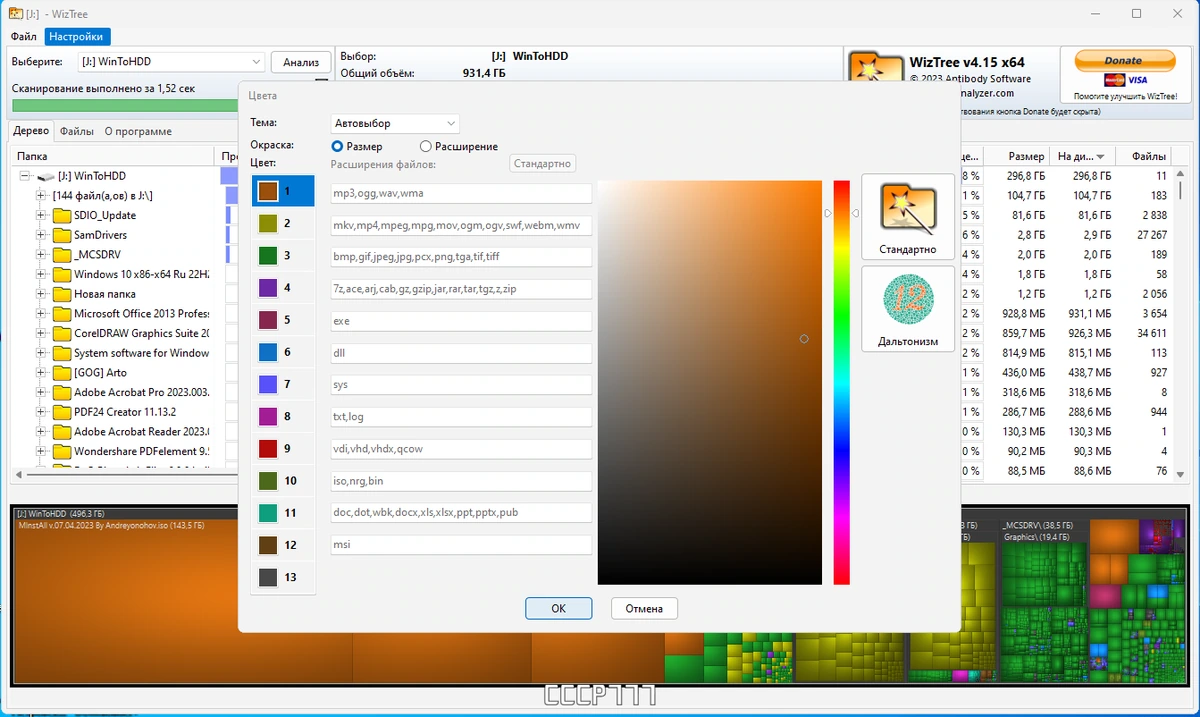The image size is (1200, 717).
Task: Click the exe extensions field
Action: click(462, 321)
